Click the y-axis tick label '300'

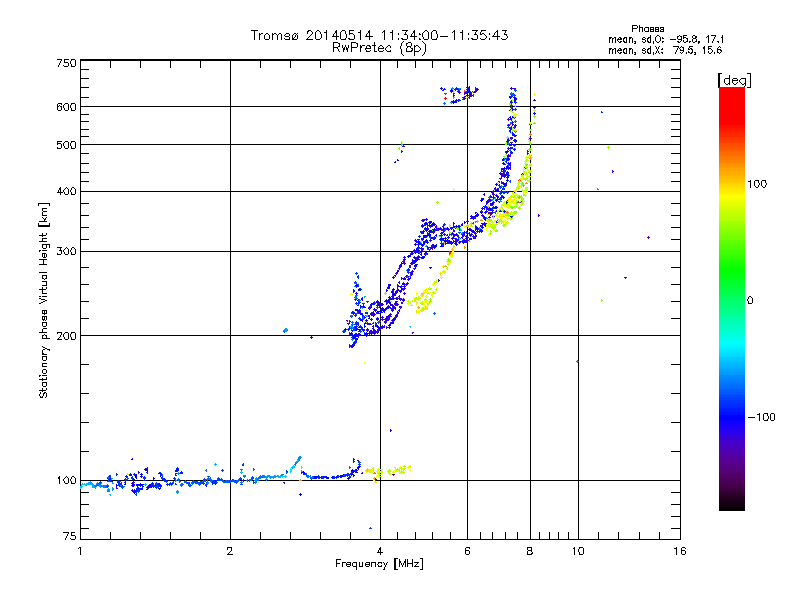point(66,252)
